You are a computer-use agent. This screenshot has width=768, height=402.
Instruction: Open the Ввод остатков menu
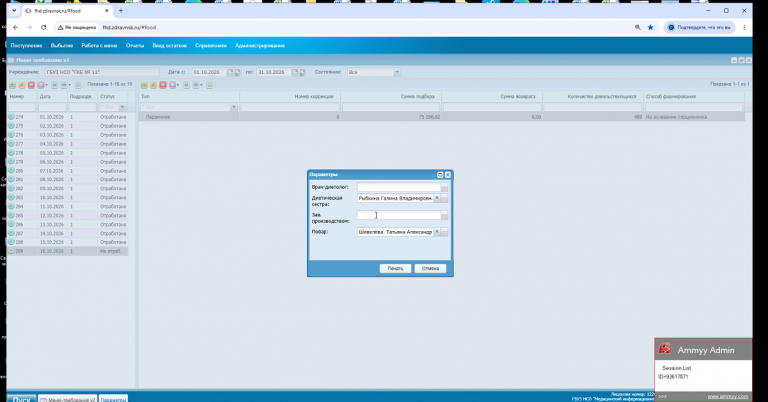pos(169,46)
